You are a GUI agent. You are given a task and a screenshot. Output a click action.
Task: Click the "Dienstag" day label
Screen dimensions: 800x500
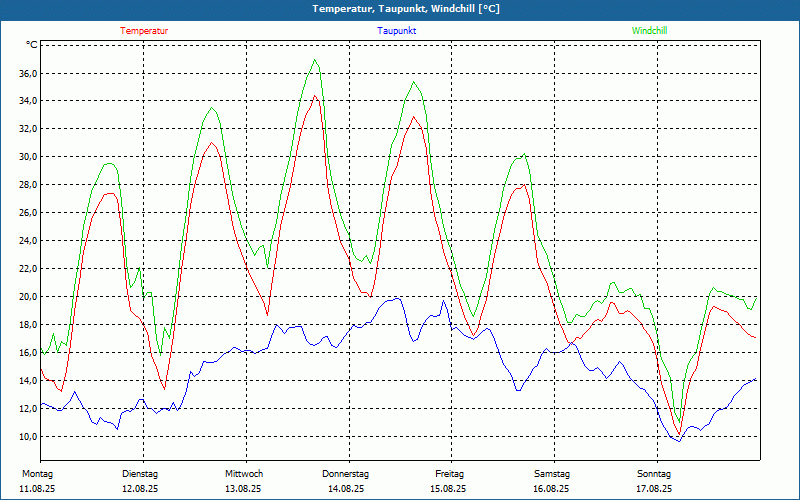[140, 474]
